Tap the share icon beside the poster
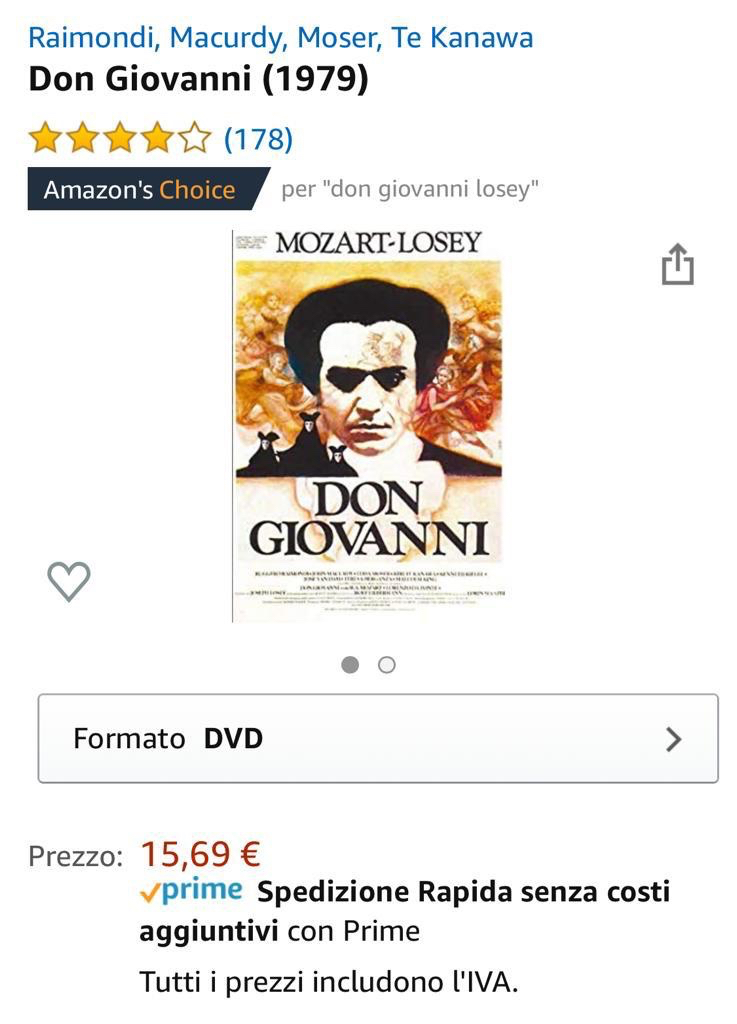Screen dimensions: 737x1024 678,264
